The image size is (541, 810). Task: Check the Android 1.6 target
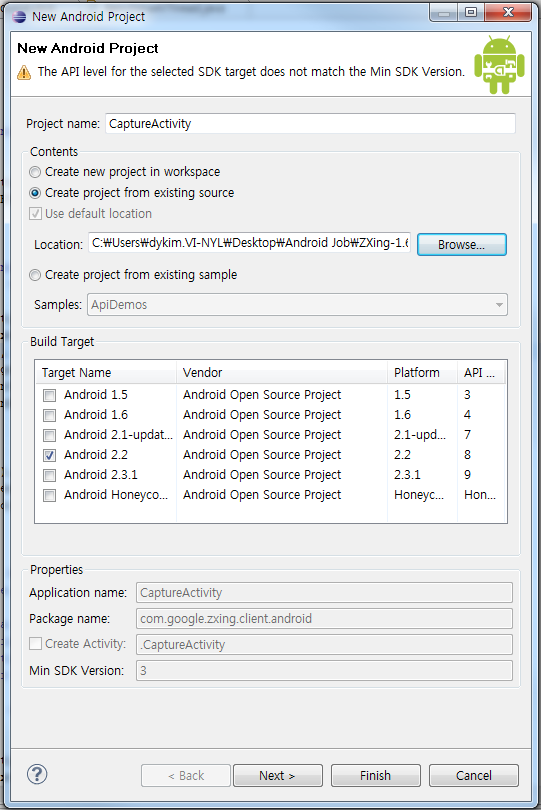[x=50, y=415]
